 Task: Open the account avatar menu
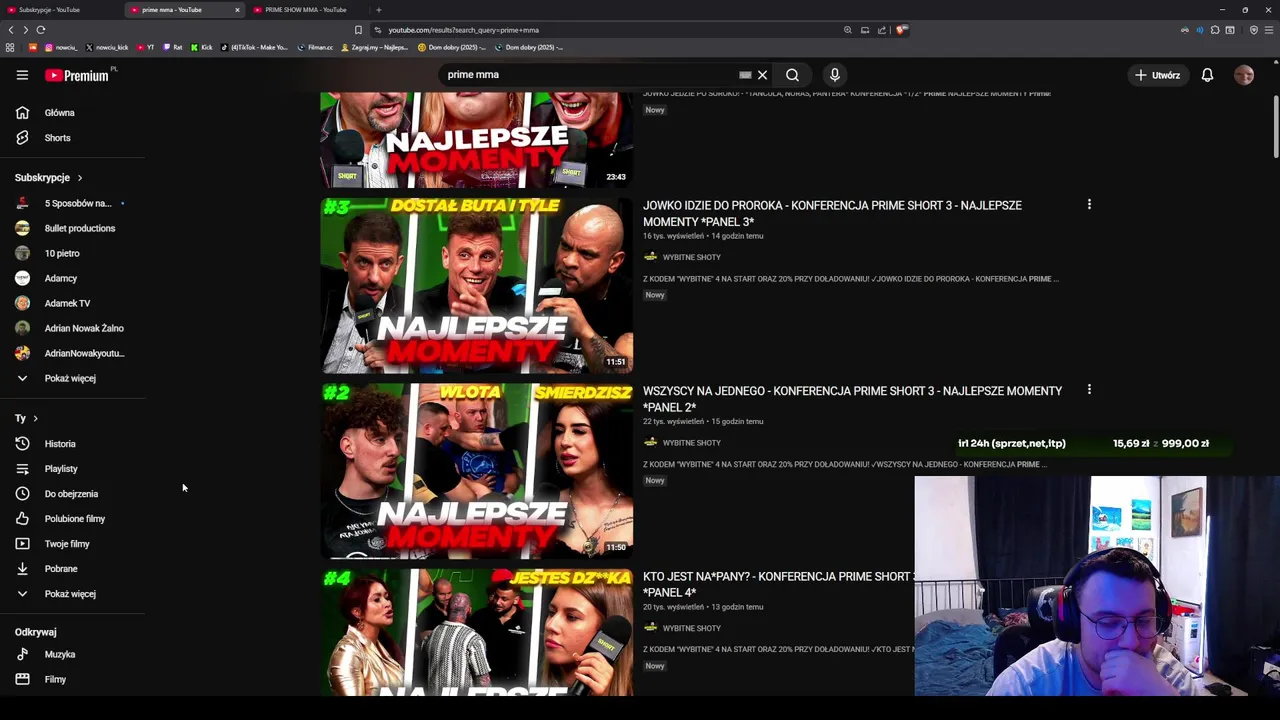[x=1244, y=75]
